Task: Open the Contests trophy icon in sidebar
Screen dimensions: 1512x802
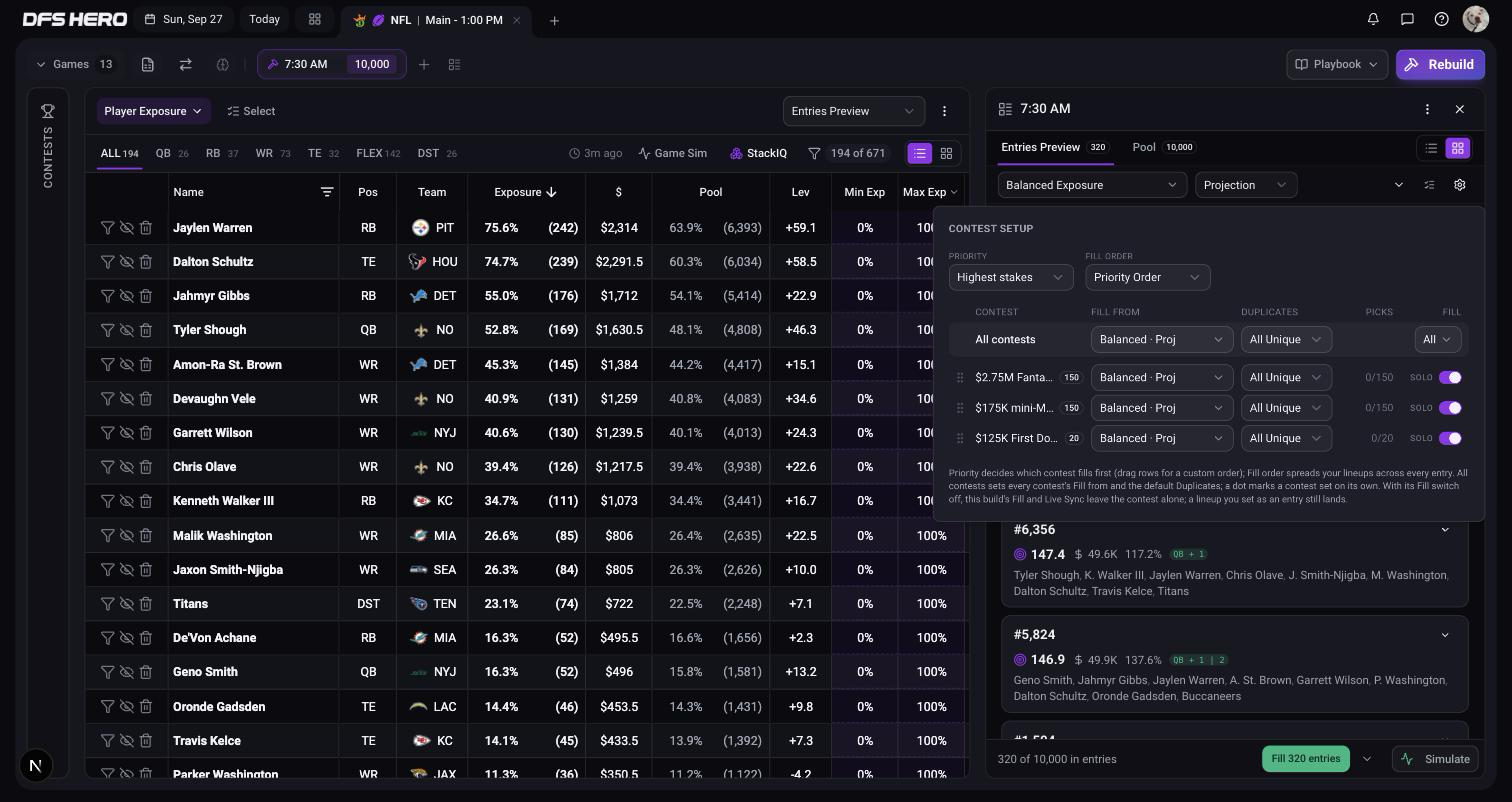Action: pyautogui.click(x=47, y=111)
